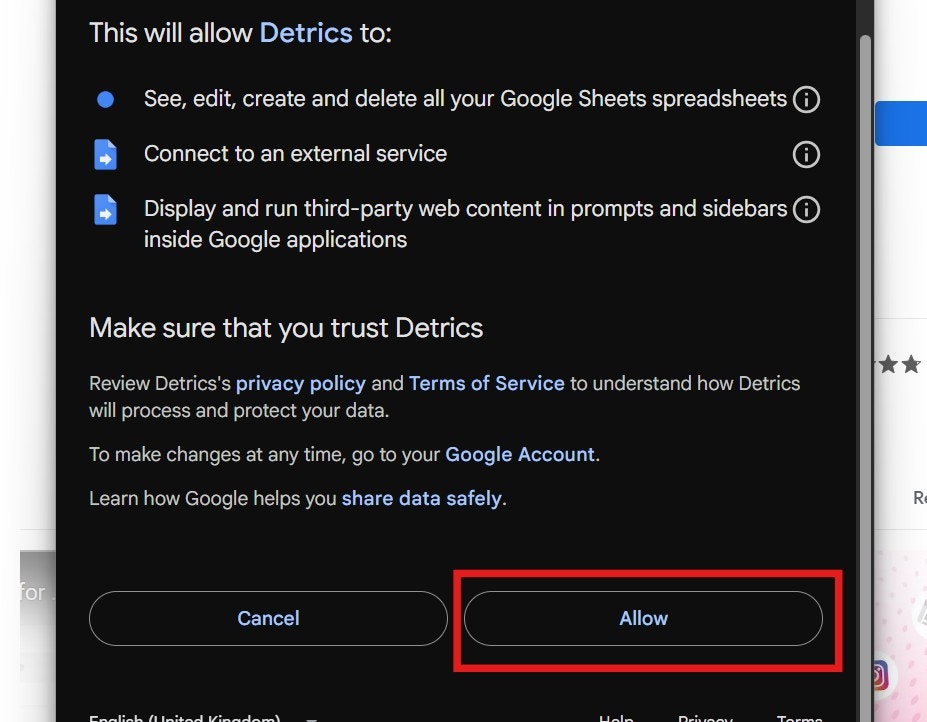Click the Connect to external service document icon

point(105,154)
